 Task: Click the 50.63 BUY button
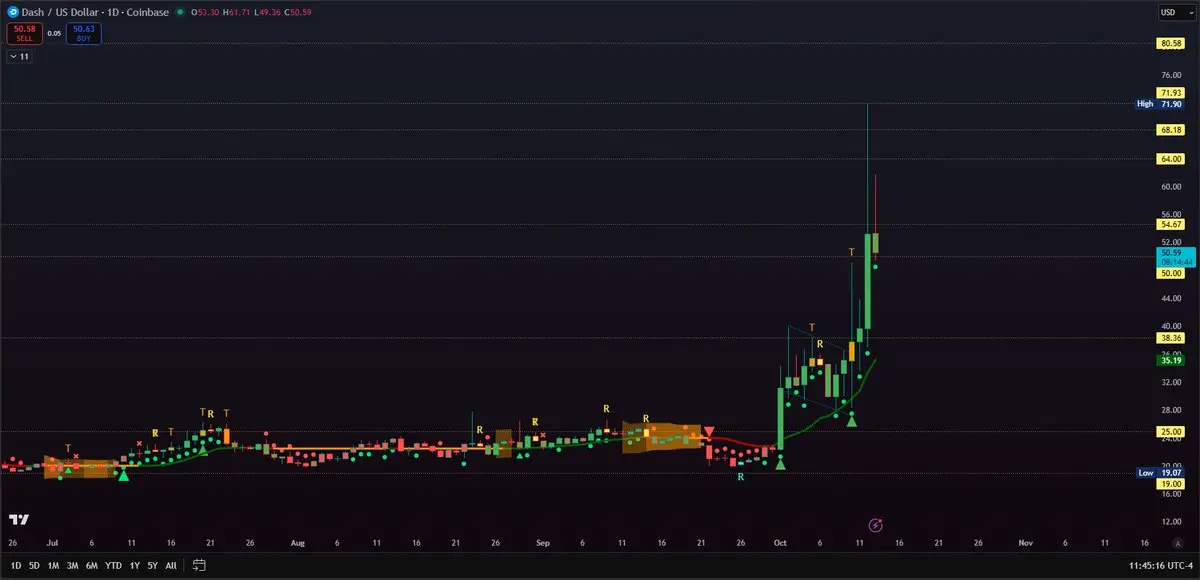point(83,33)
